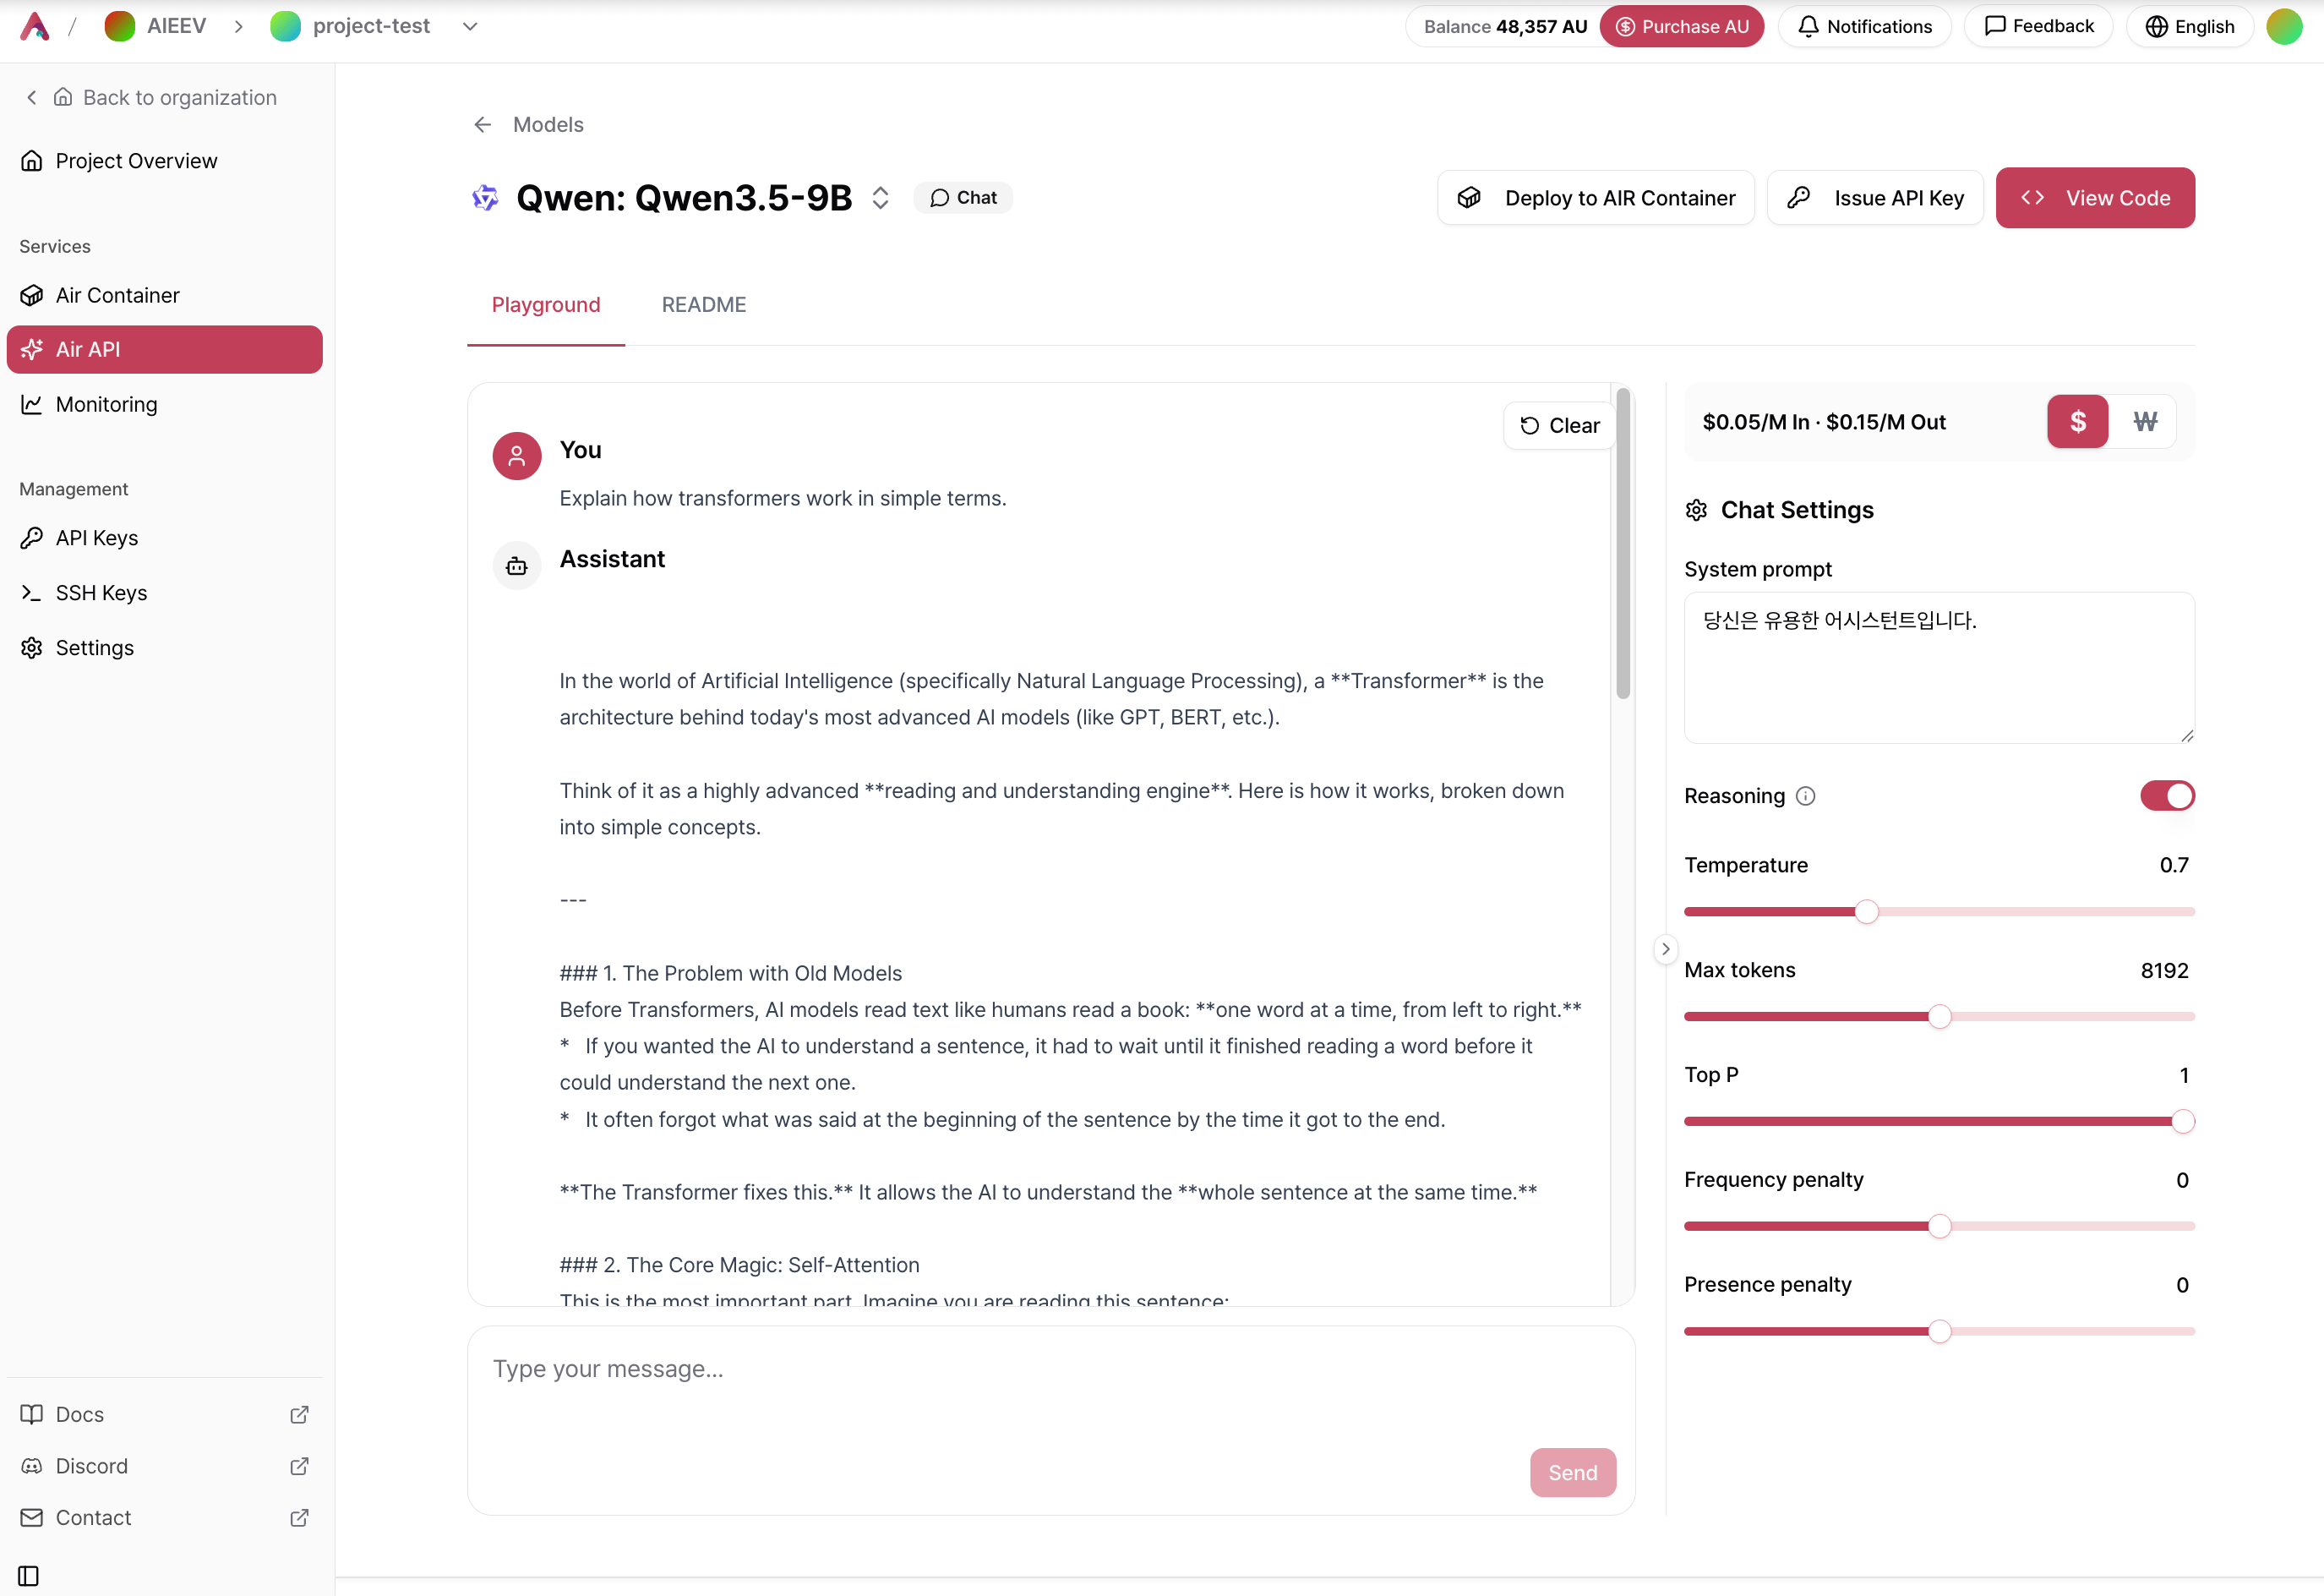Click the Reasoning info icon
The width and height of the screenshot is (2324, 1596).
tap(1805, 797)
